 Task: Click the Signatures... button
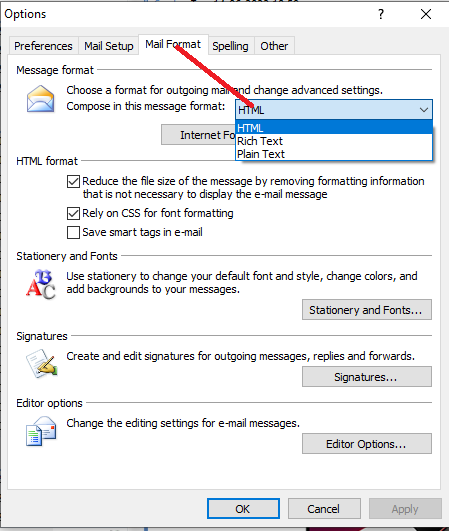point(367,377)
